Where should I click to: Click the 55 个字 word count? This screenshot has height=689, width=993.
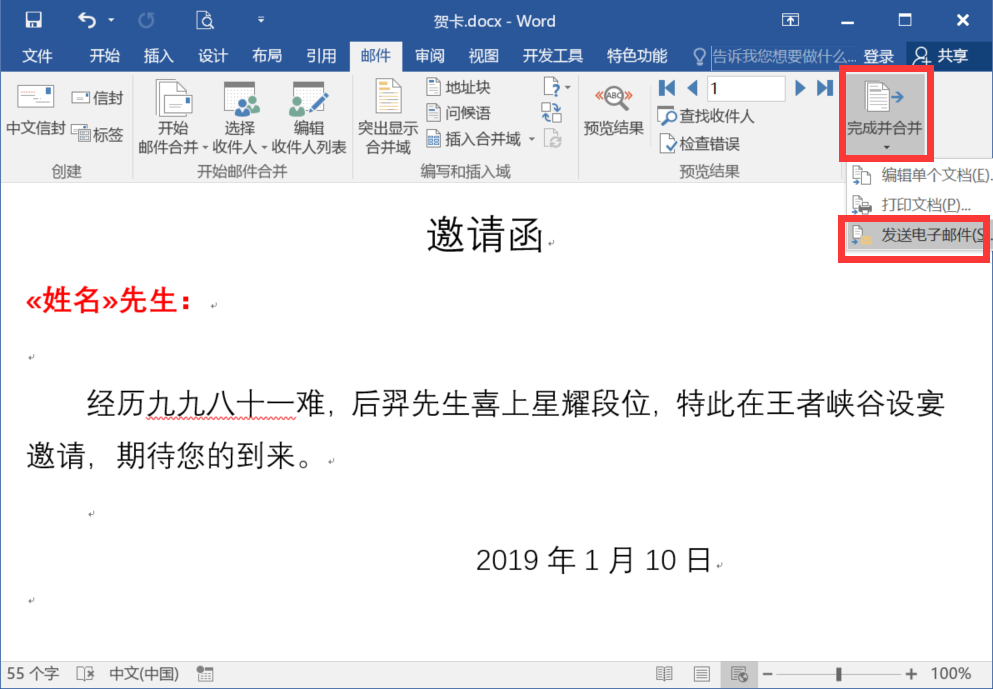pos(32,673)
